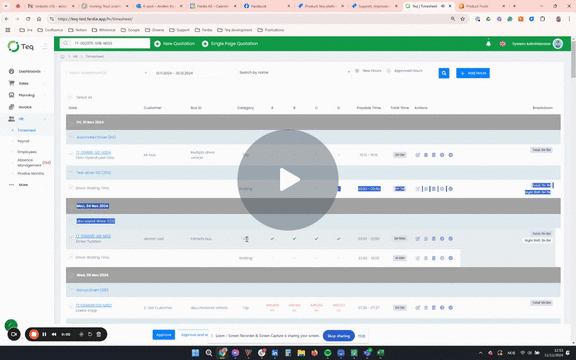
Task: Click Stop sharing in the Loom banner
Action: (x=339, y=336)
